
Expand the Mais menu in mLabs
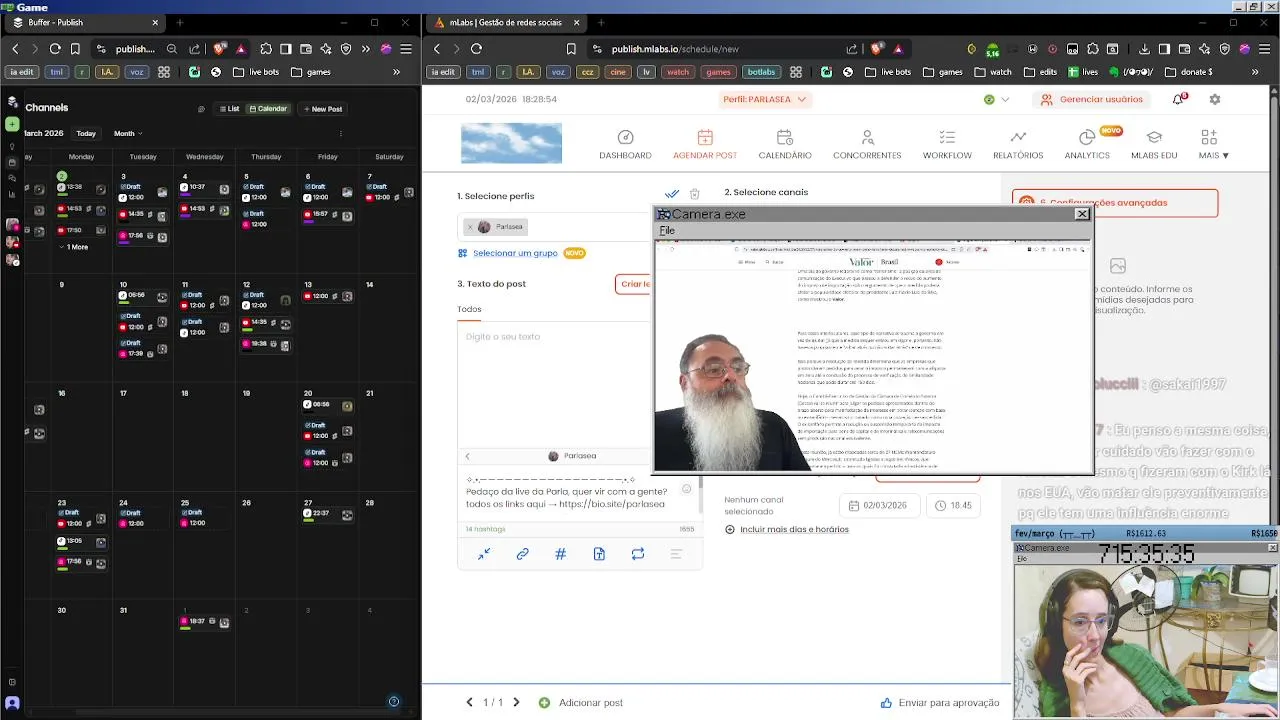pyautogui.click(x=1213, y=145)
